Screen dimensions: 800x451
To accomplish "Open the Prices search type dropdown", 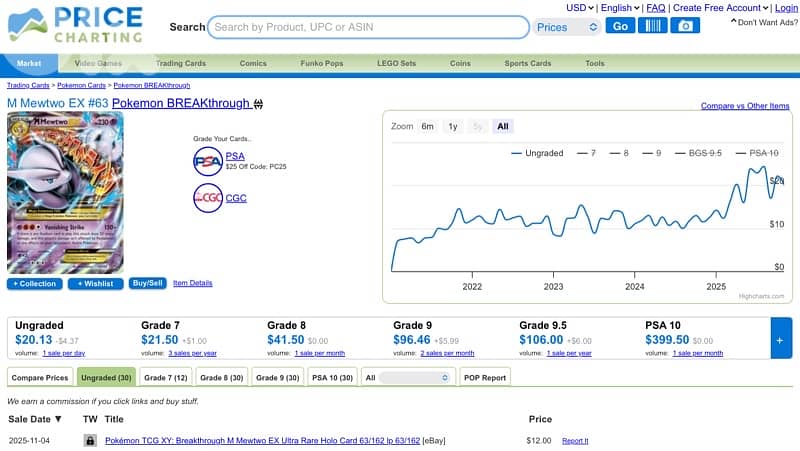I will tap(566, 27).
